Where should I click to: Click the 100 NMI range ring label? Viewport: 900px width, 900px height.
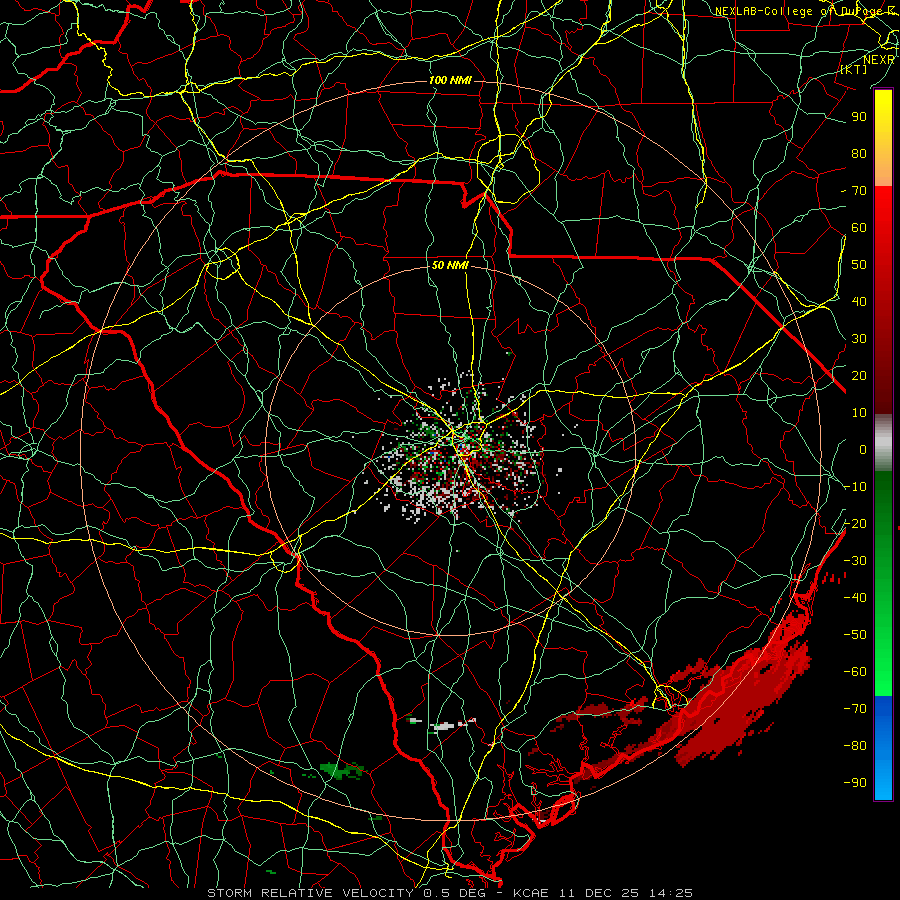450,80
